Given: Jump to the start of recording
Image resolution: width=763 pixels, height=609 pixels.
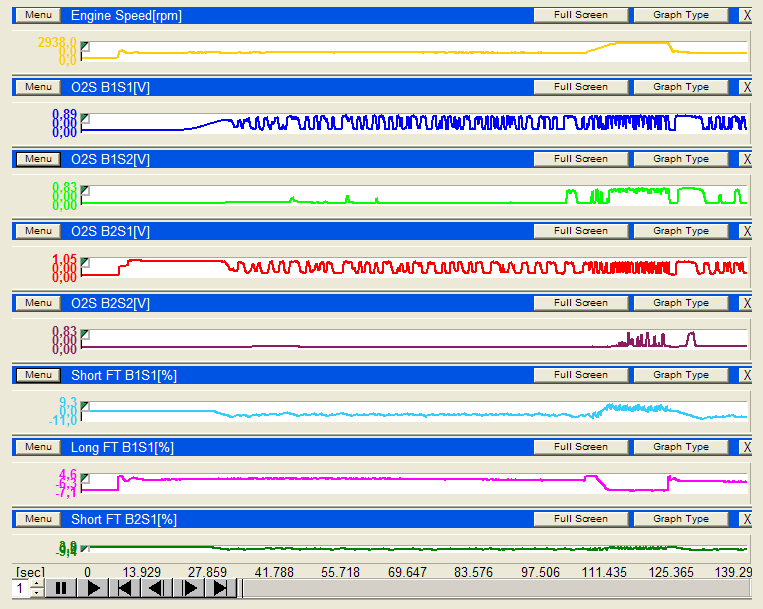Looking at the screenshot, I should pos(124,588).
